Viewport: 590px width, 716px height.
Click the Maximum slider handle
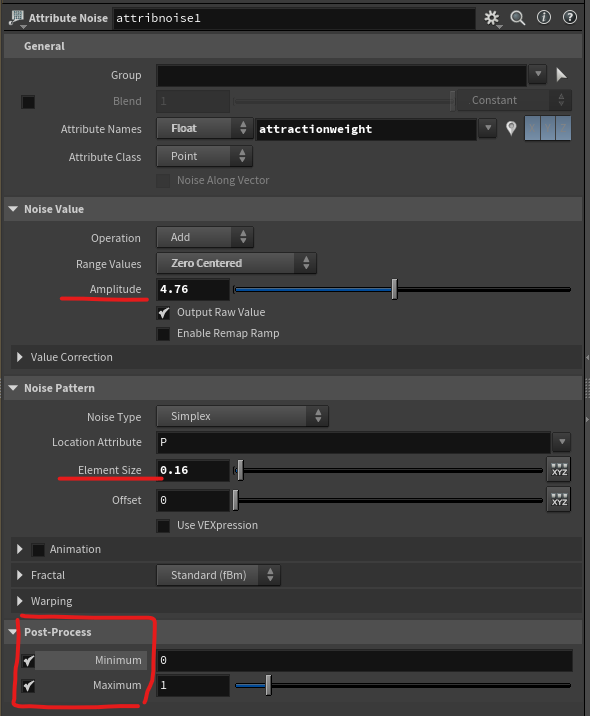click(x=269, y=685)
